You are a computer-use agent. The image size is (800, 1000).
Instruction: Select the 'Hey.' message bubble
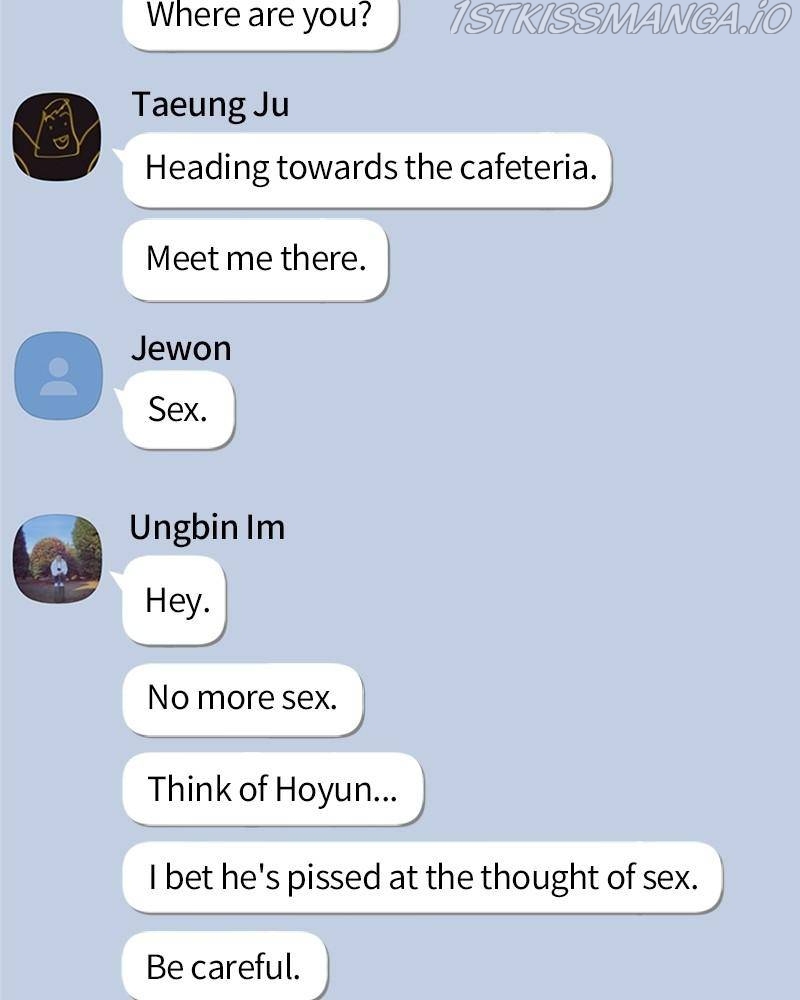[174, 600]
